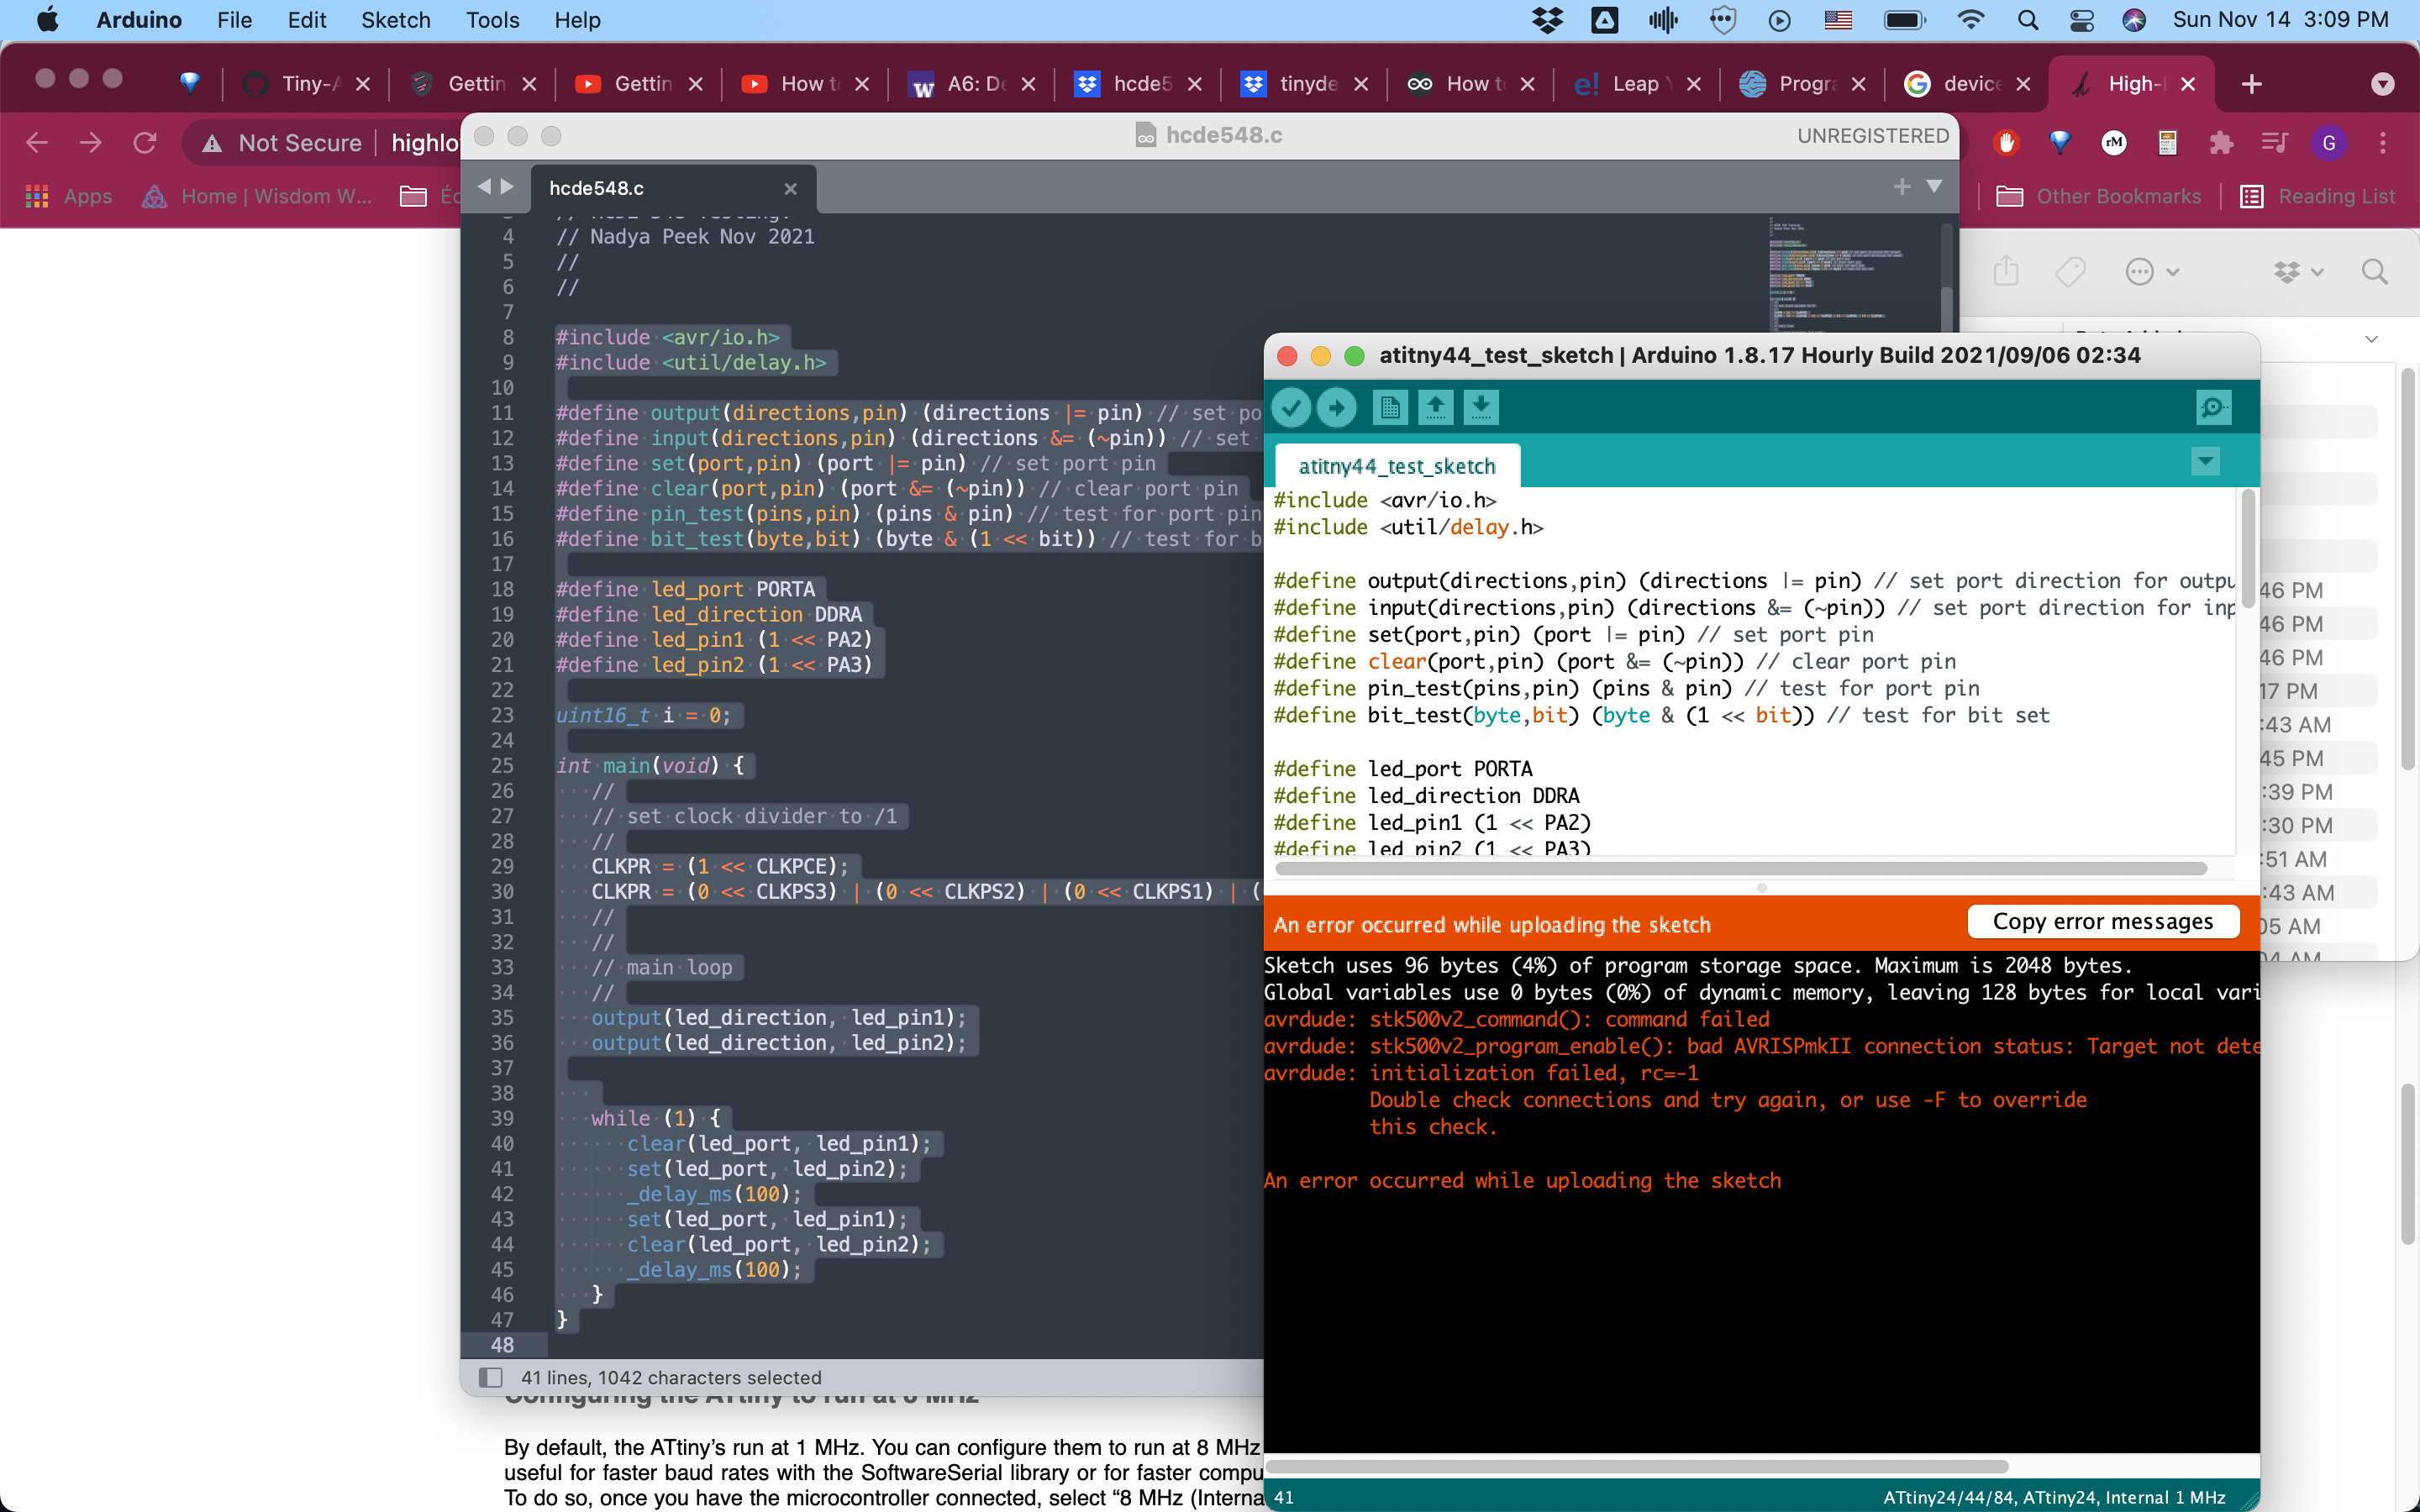2420x1512 pixels.
Task: Click the Arduino editor horizontal scrollbar
Action: pyautogui.click(x=1740, y=868)
